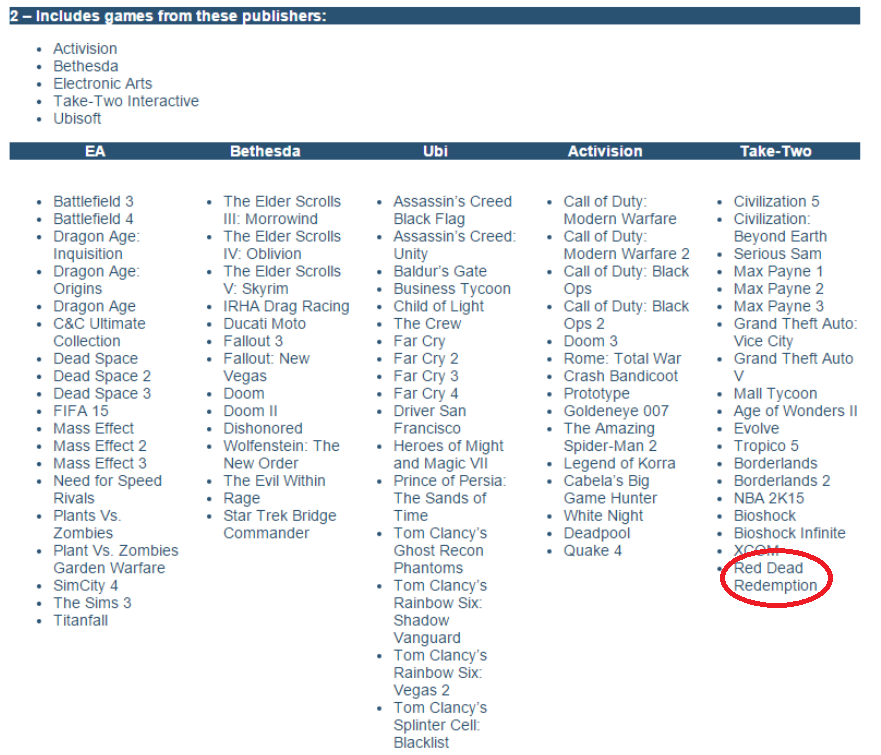
Task: Select 'Electronic Arts' in the publishers list
Action: pyautogui.click(x=103, y=84)
